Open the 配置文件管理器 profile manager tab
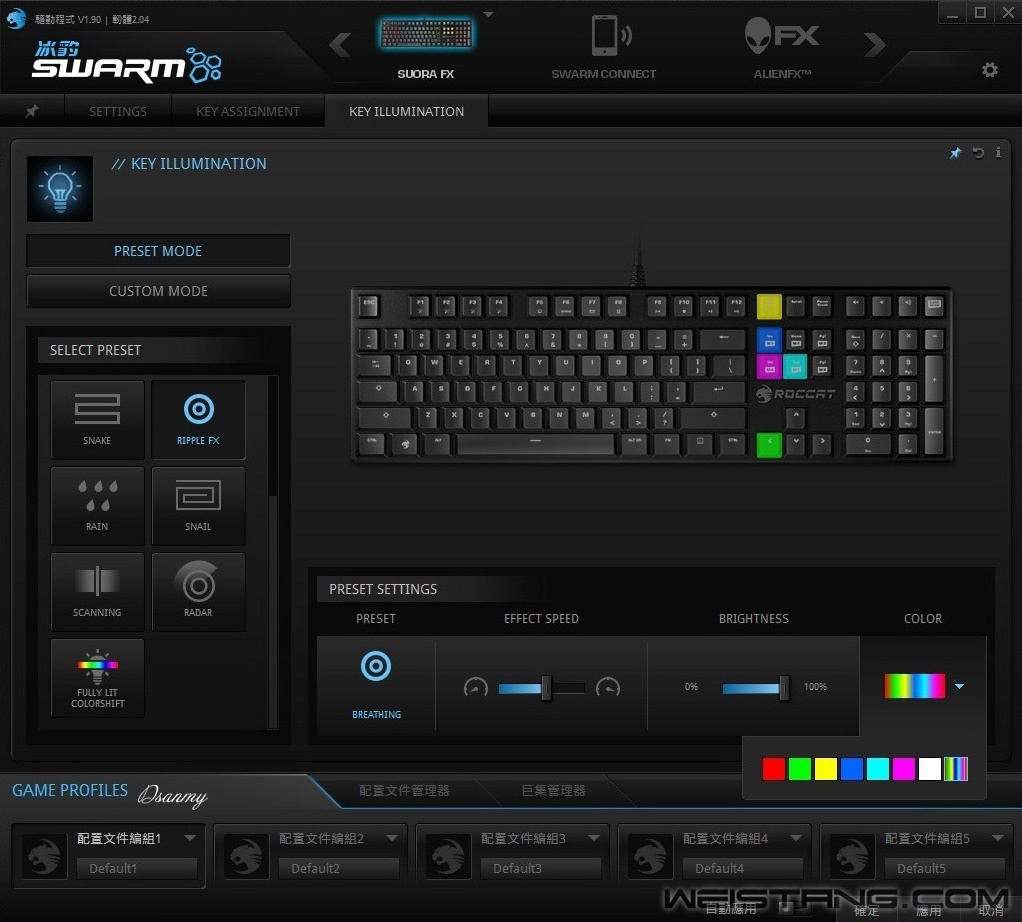 coord(404,790)
